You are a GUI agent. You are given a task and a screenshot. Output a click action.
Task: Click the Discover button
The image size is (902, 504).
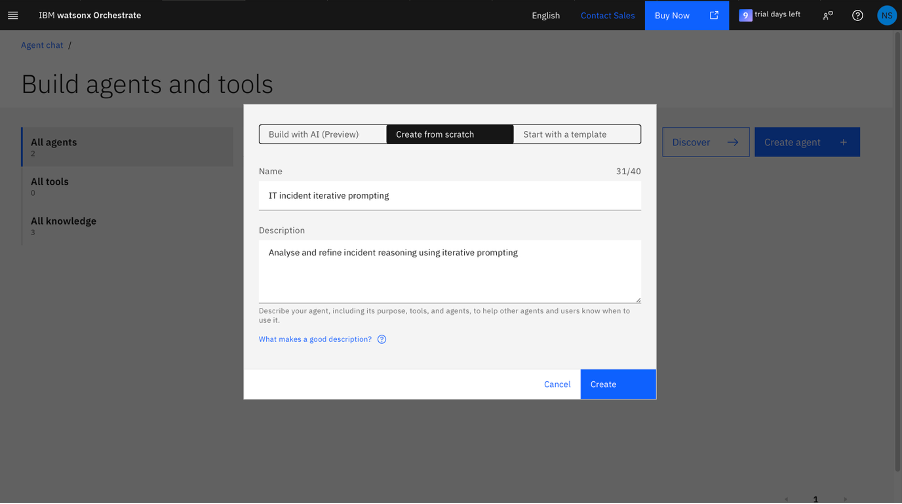point(706,142)
